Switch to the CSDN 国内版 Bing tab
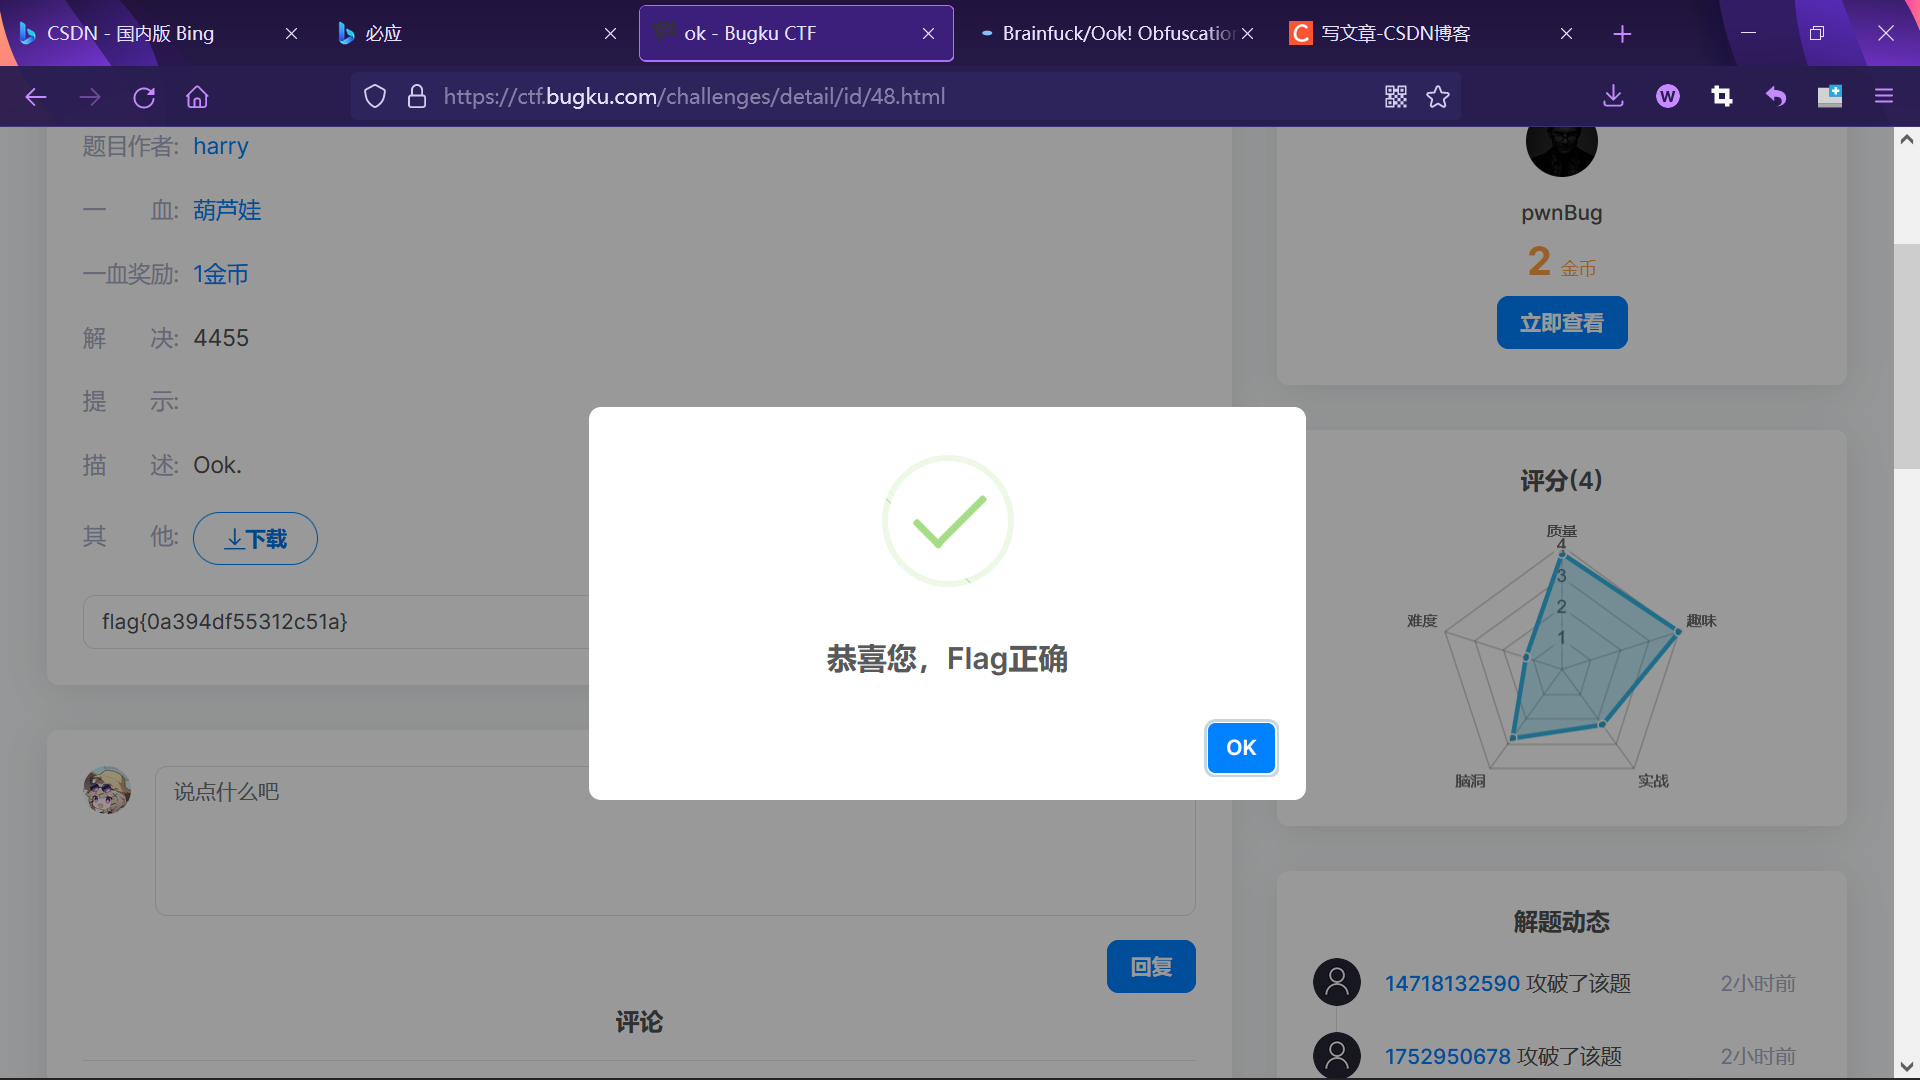 pos(130,34)
